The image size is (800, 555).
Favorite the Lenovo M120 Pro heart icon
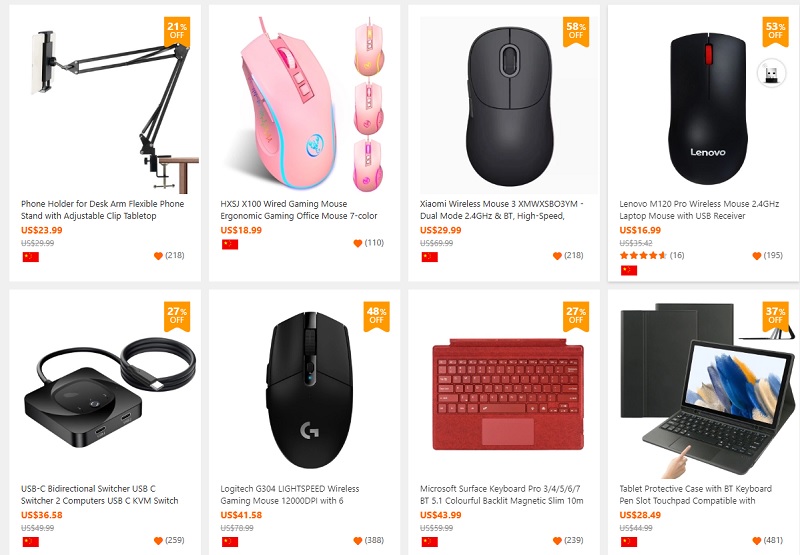(757, 256)
